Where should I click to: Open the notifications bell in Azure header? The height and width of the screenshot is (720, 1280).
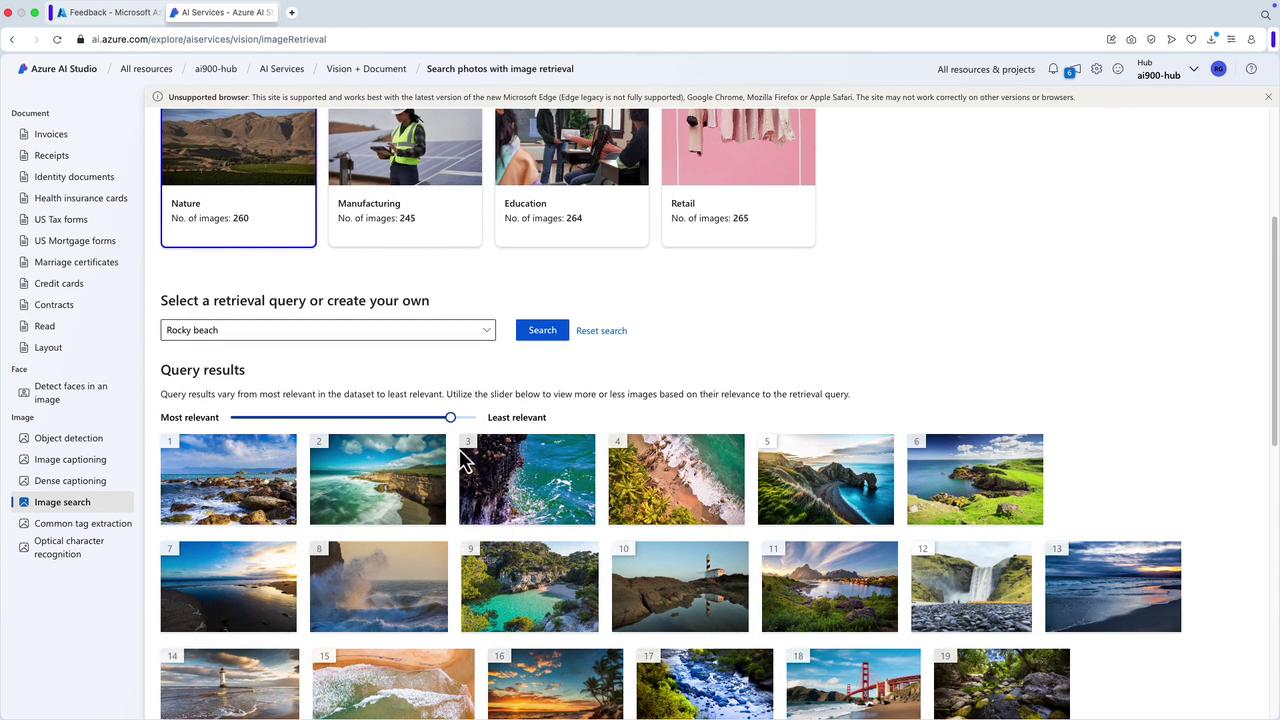[x=1053, y=69]
